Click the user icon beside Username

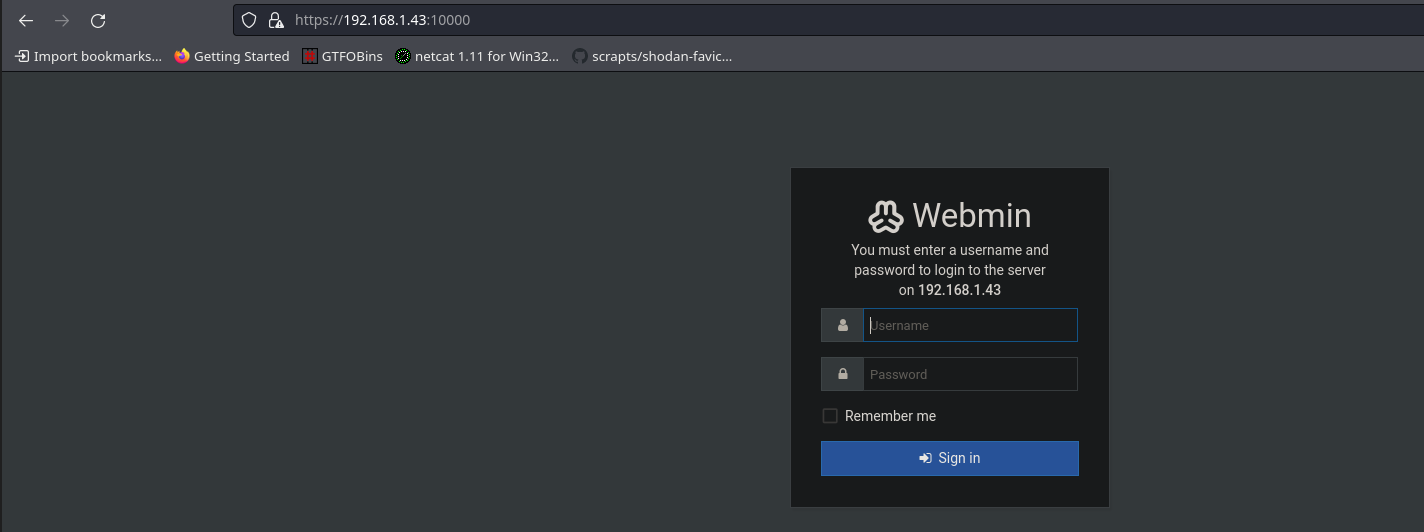click(843, 325)
